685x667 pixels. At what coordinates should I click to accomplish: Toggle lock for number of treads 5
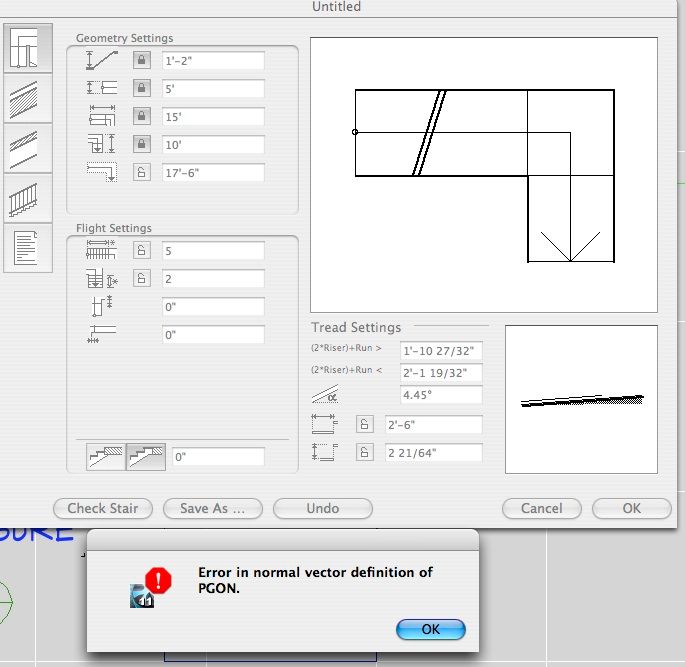pyautogui.click(x=142, y=251)
